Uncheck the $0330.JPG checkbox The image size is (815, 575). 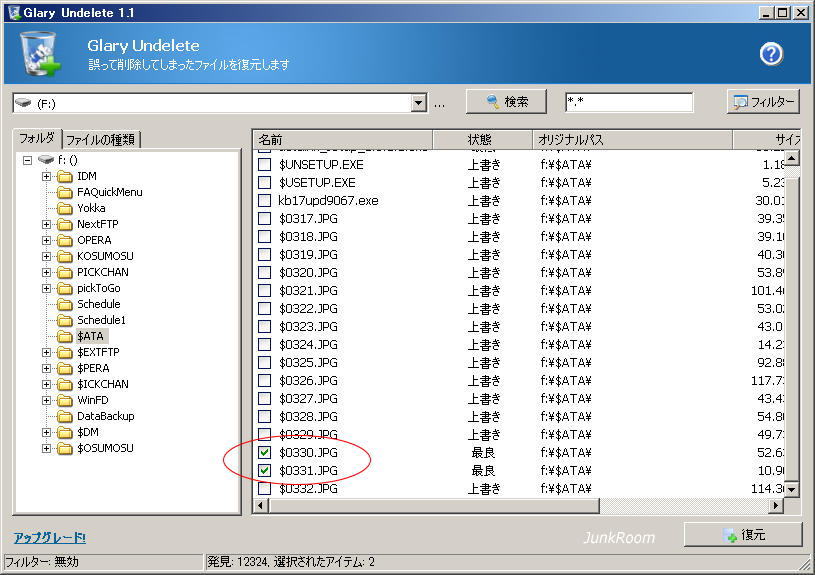[x=265, y=452]
